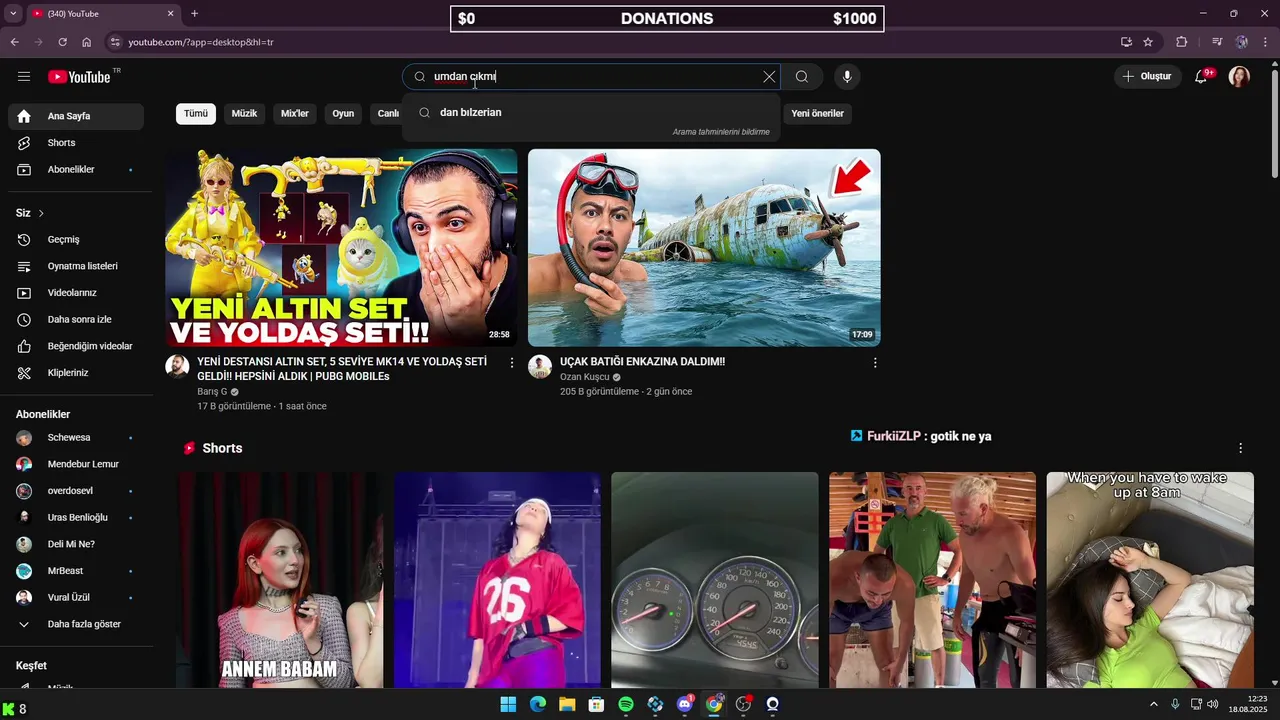Open the wake up at 8am short
The image size is (1280, 720).
tap(1150, 580)
